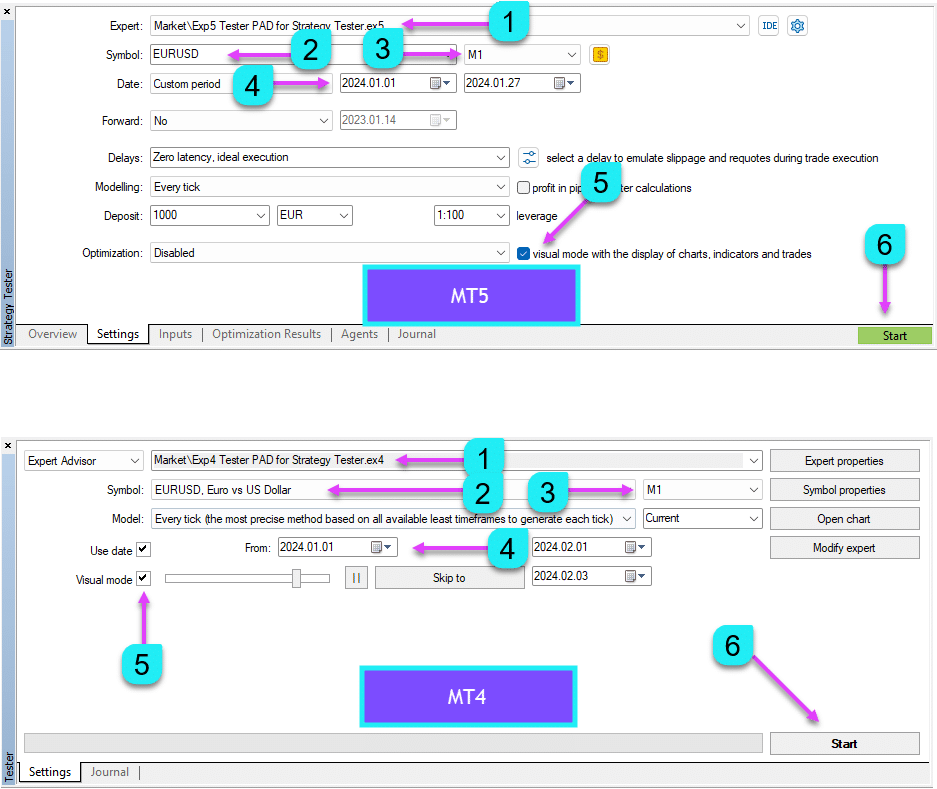
Task: Click the Expert properties button
Action: pos(844,461)
